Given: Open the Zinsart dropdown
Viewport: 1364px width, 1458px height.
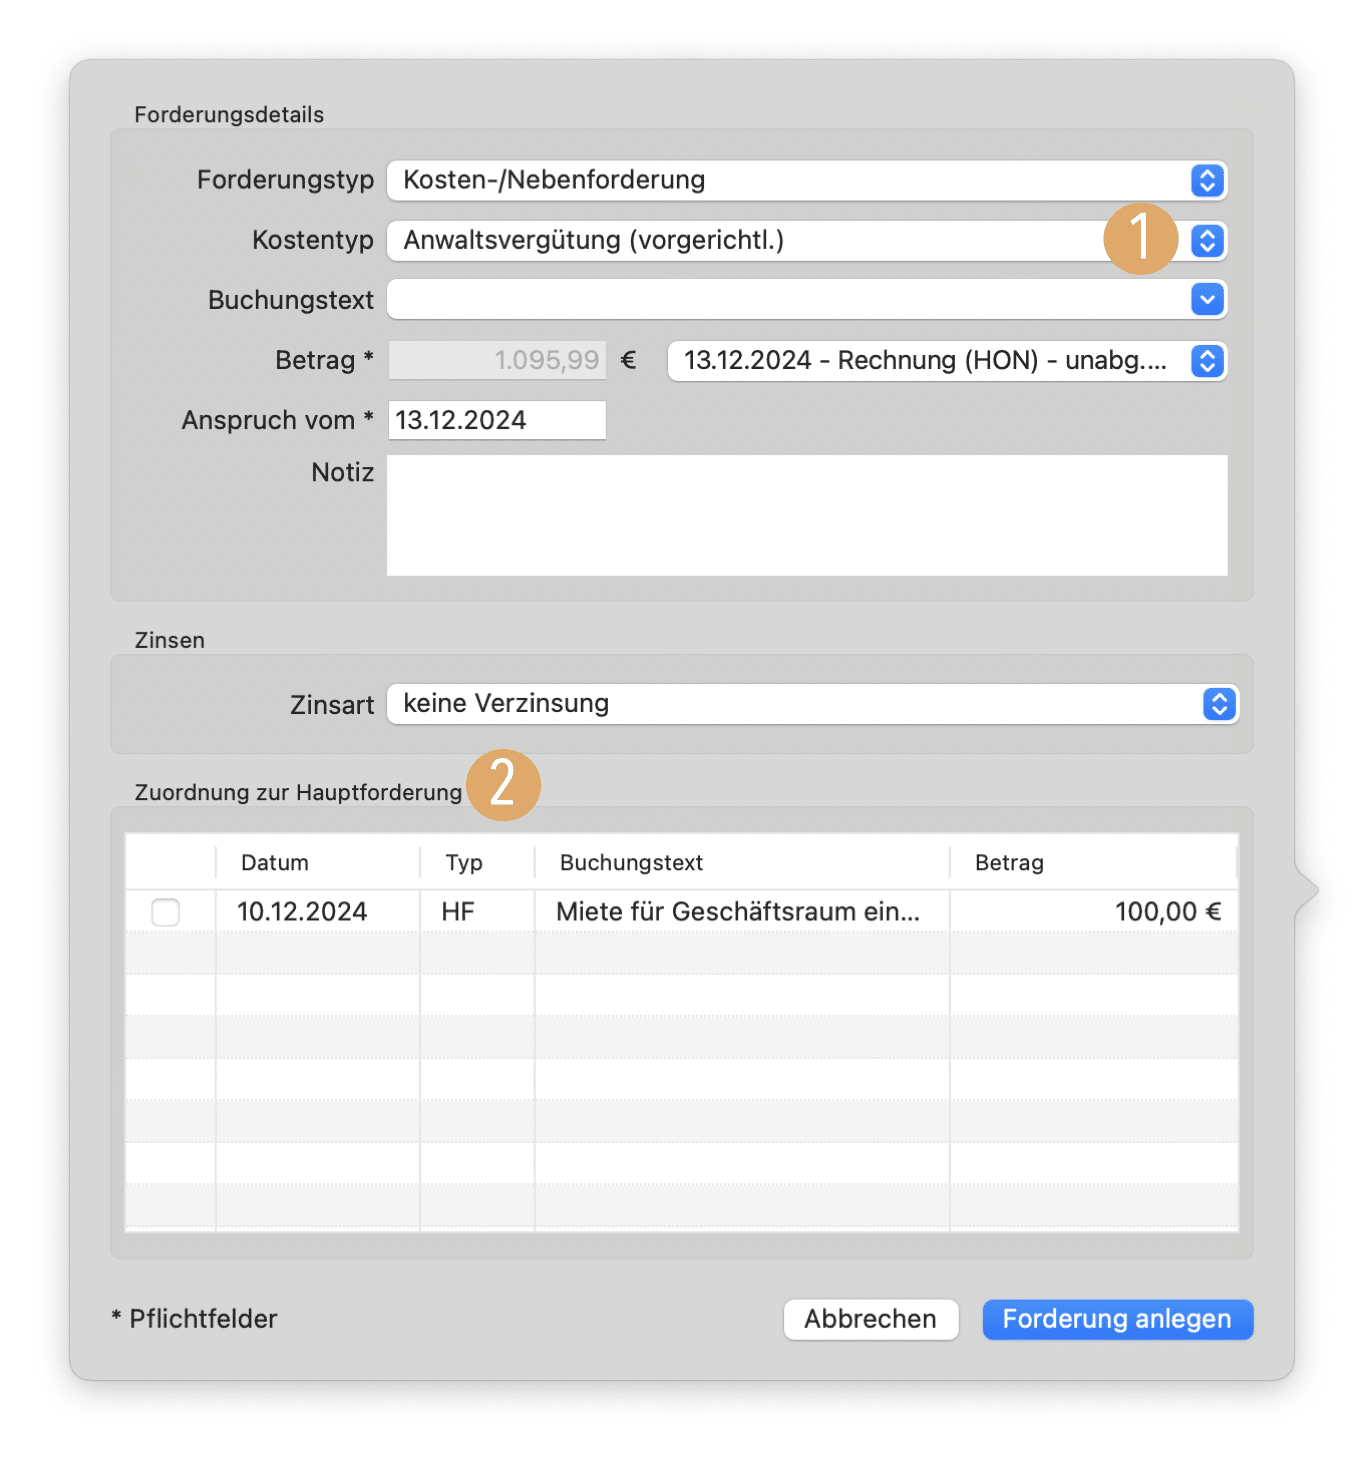Looking at the screenshot, I should tap(813, 704).
